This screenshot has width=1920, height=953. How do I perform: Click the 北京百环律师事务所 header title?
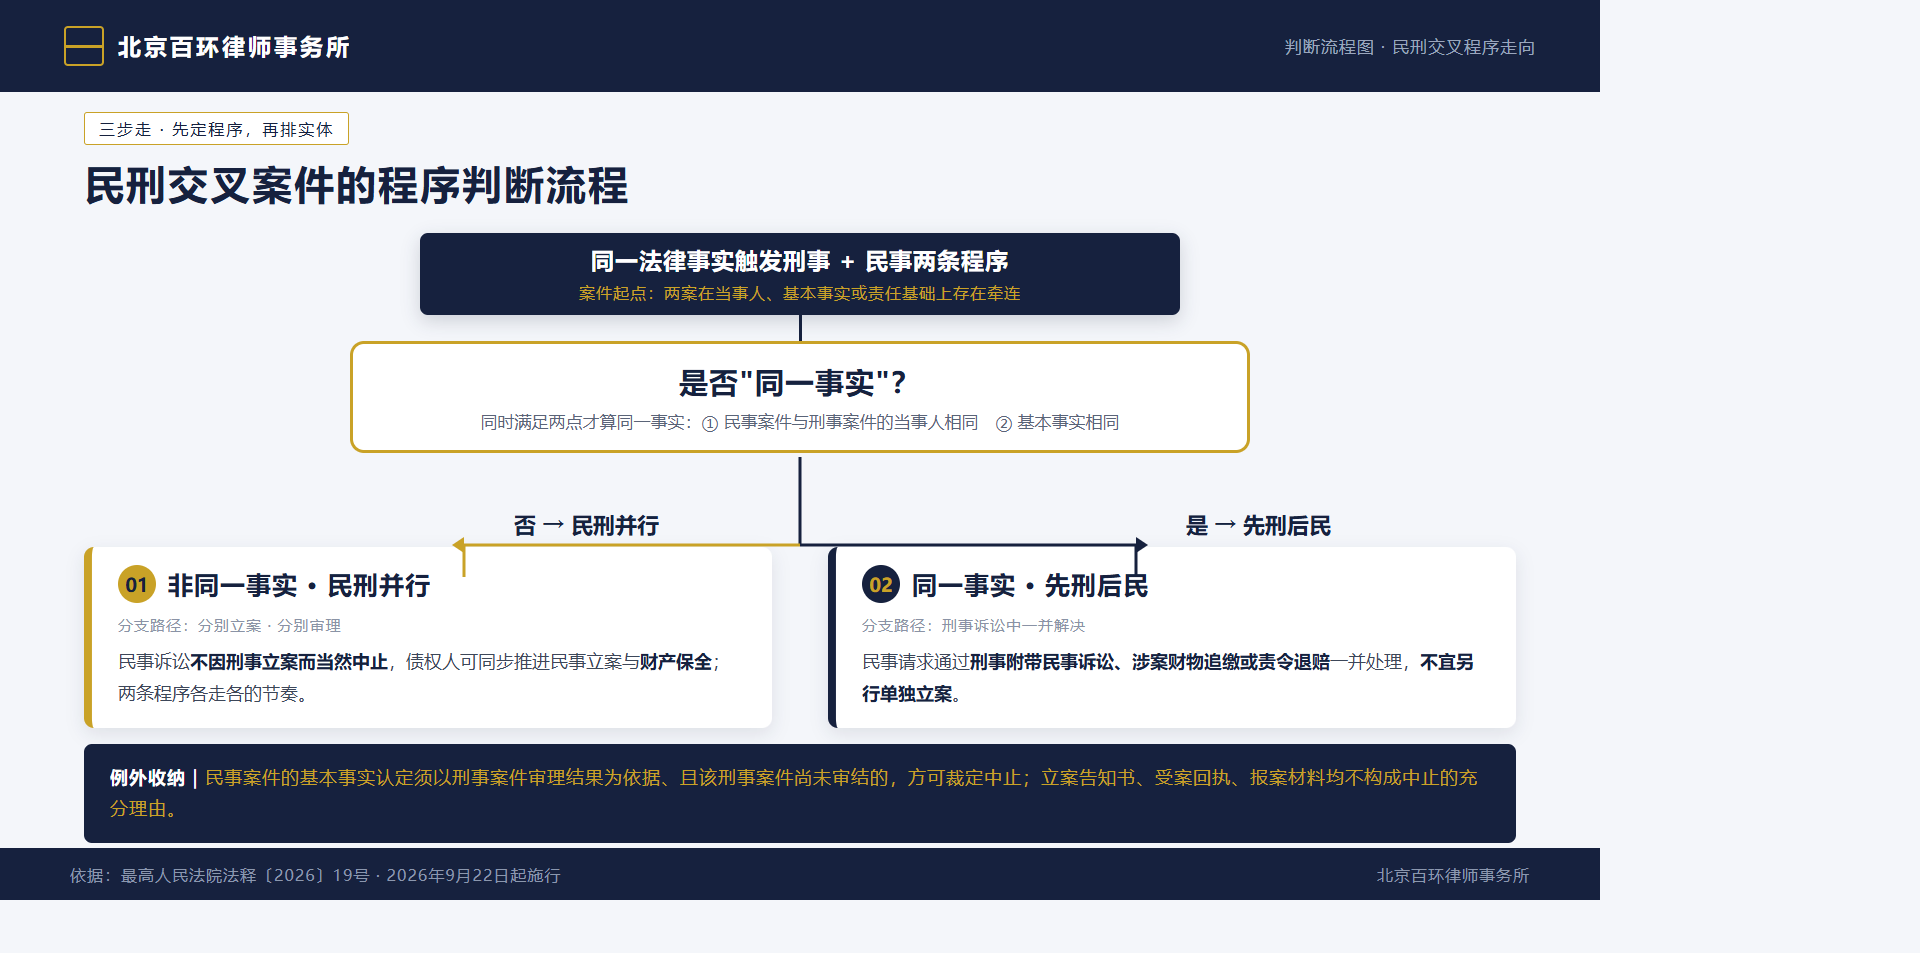click(x=234, y=47)
